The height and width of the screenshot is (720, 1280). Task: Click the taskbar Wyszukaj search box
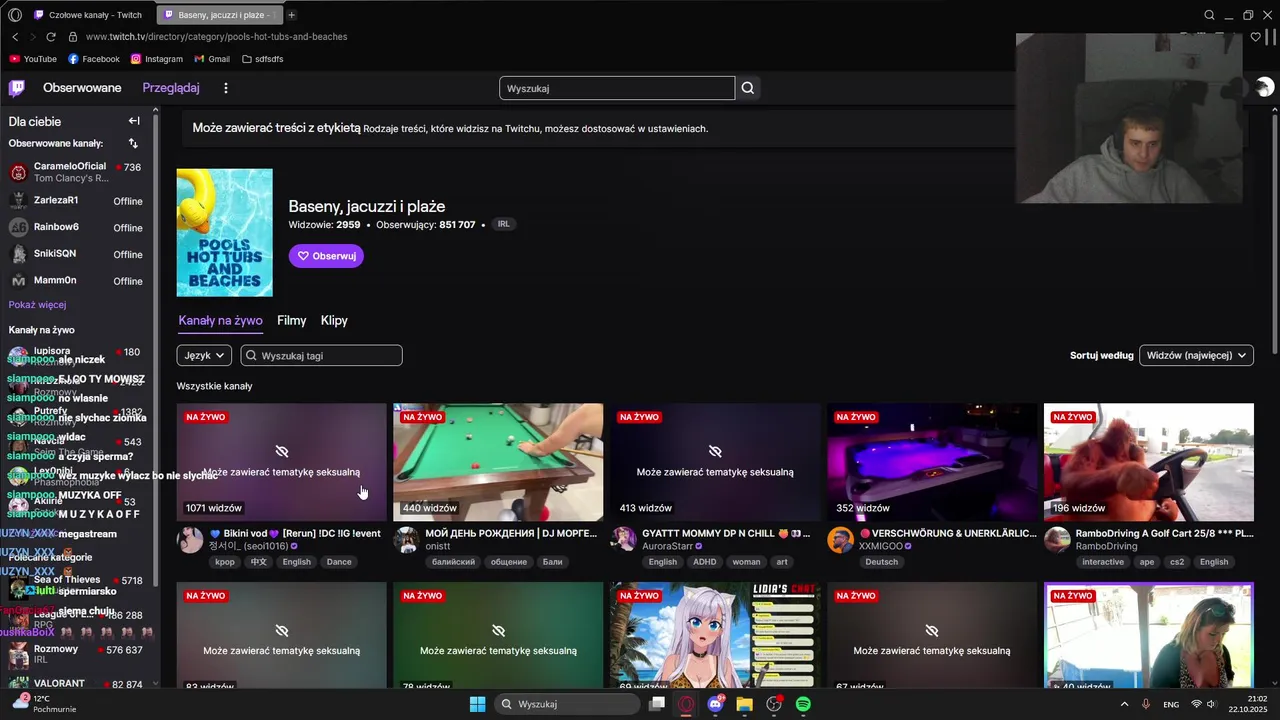pos(568,704)
